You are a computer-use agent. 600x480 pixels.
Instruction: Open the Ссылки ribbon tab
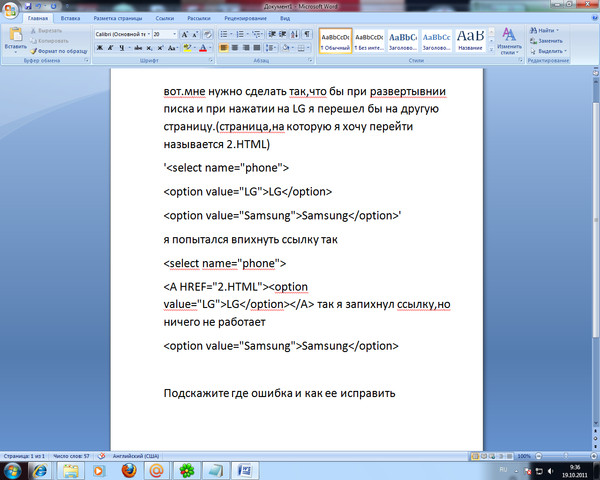[x=165, y=18]
